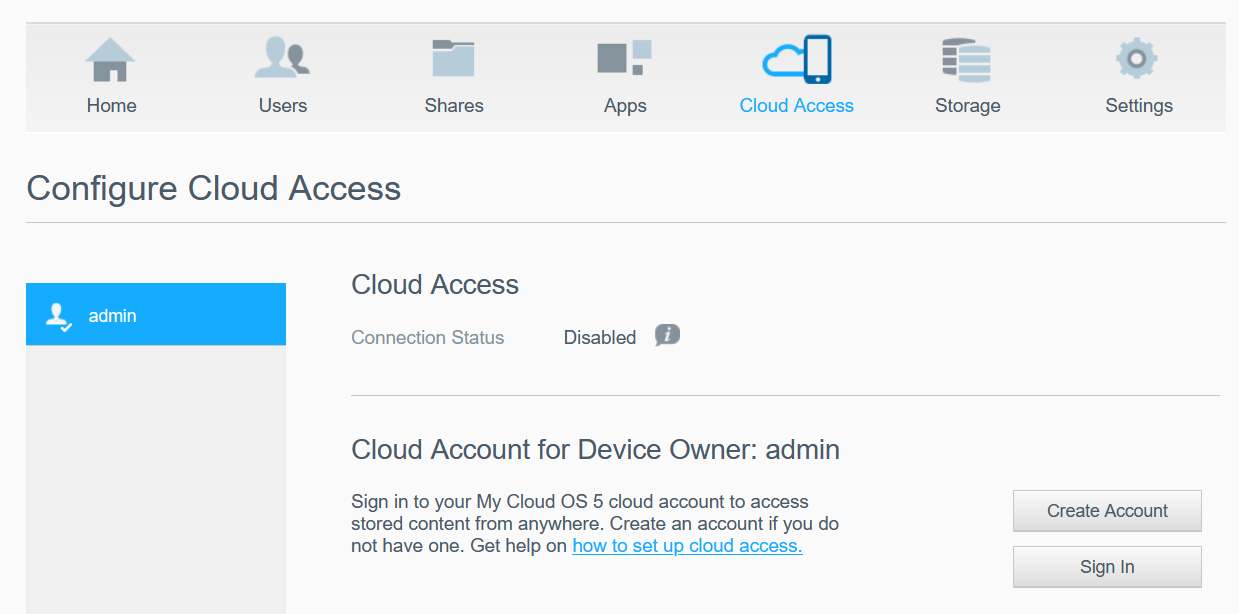
Task: Click the Storage disk stack icon
Action: 966,60
